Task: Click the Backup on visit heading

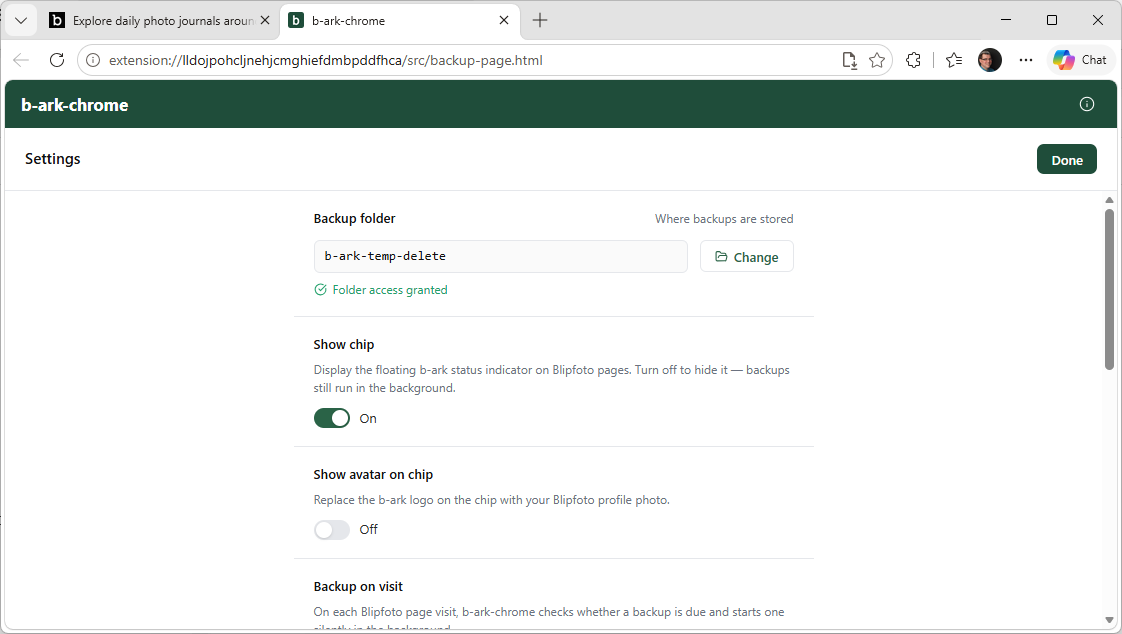Action: click(358, 586)
